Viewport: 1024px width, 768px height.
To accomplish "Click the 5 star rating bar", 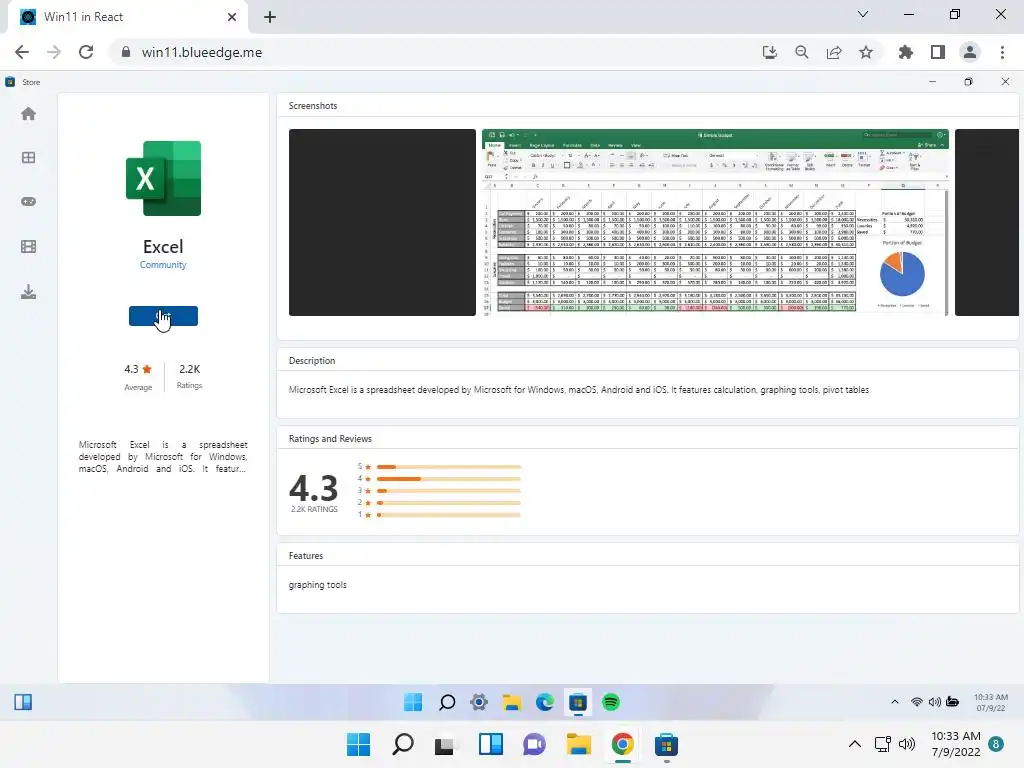I will click(x=449, y=467).
